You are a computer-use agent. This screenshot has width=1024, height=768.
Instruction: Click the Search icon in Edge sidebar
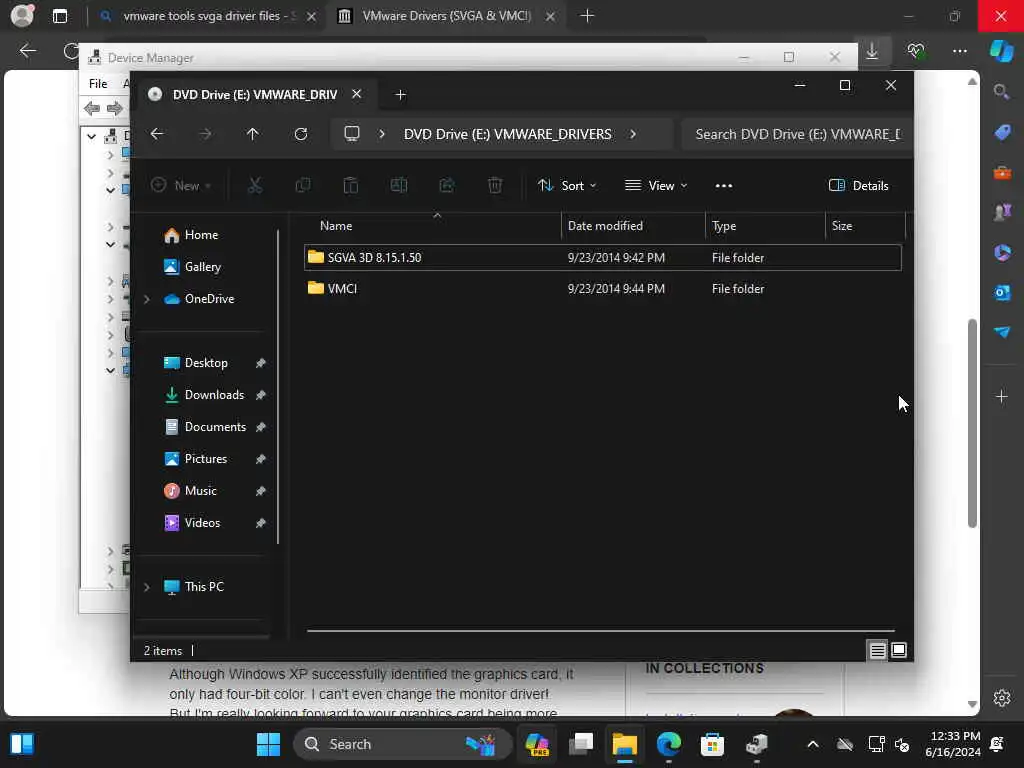[1002, 92]
